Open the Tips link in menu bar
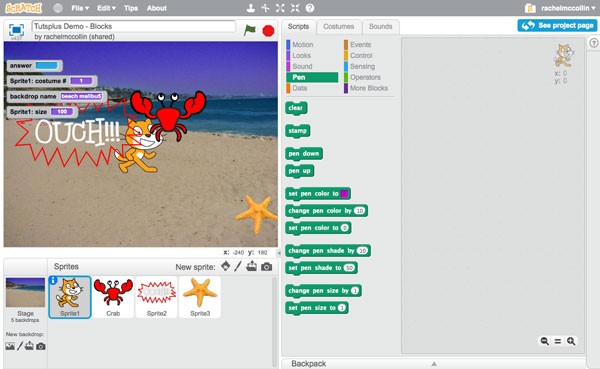The image size is (600, 369). 131,8
